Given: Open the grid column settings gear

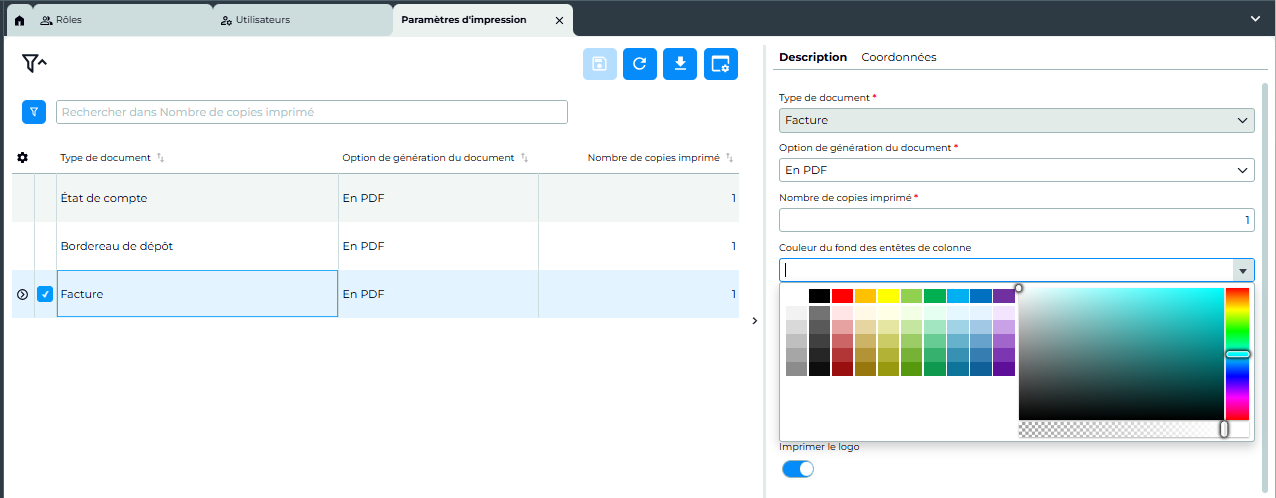Looking at the screenshot, I should (x=23, y=158).
